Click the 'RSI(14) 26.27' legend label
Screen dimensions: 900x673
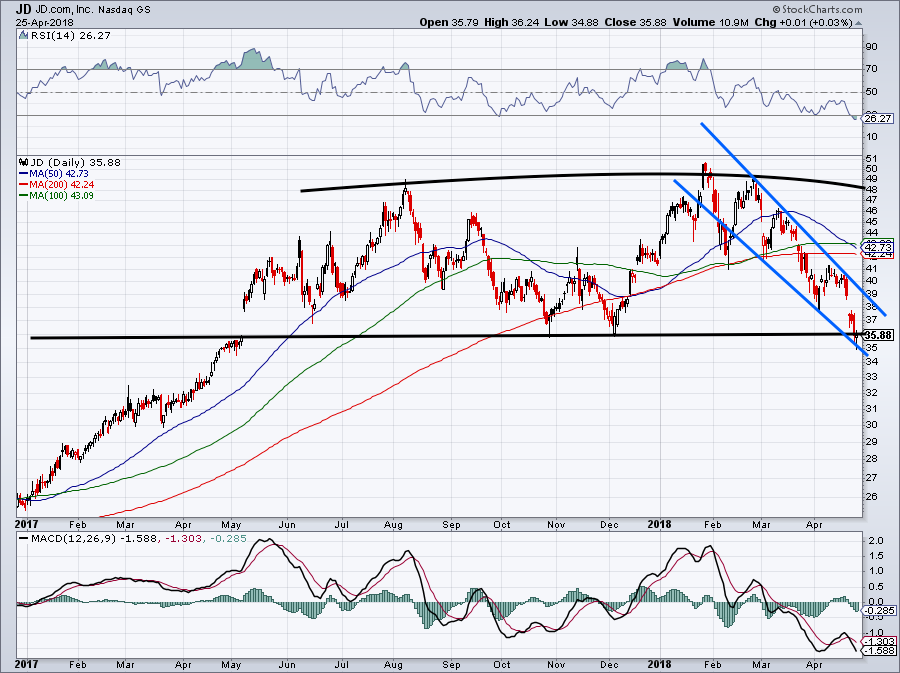pos(71,35)
